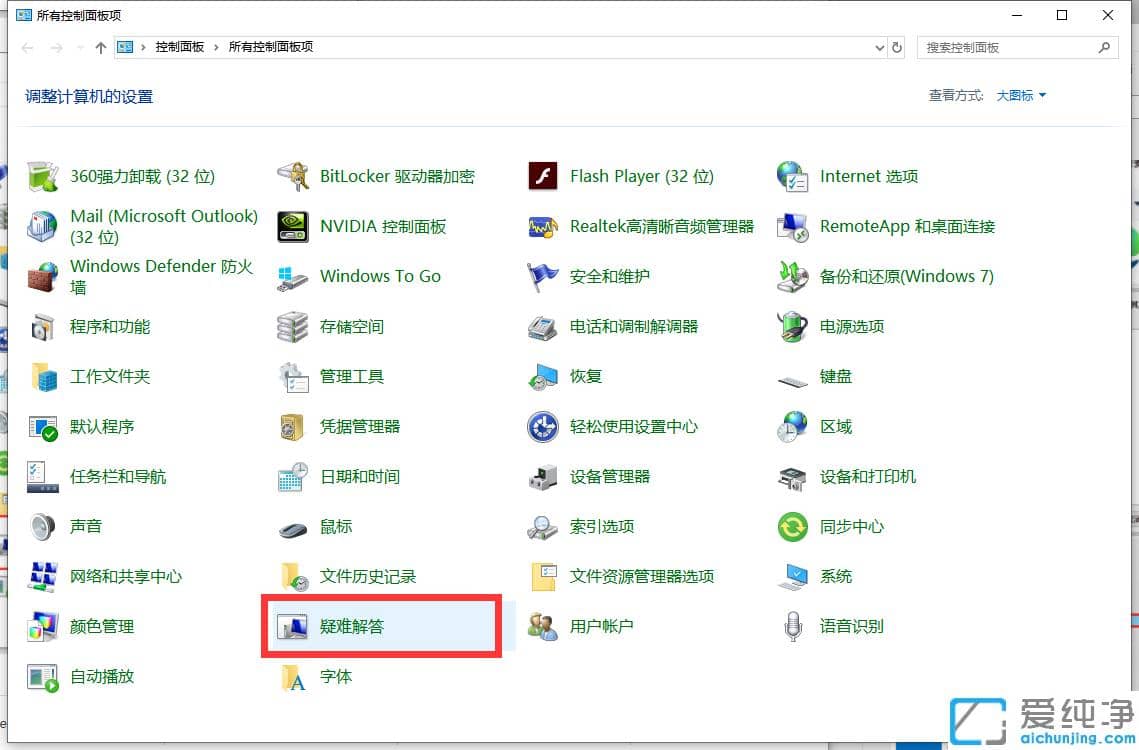Open 360强力卸载 (32 位)

tap(142, 176)
